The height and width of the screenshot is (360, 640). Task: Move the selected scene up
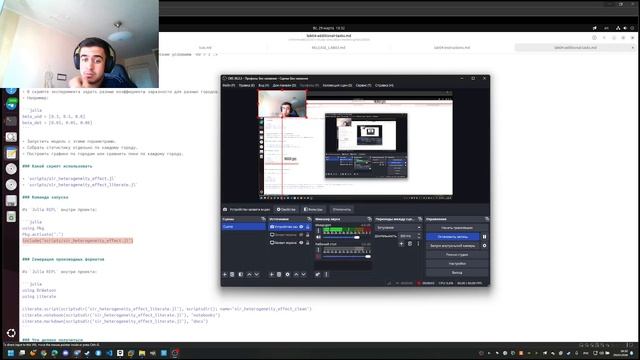tap(249, 275)
